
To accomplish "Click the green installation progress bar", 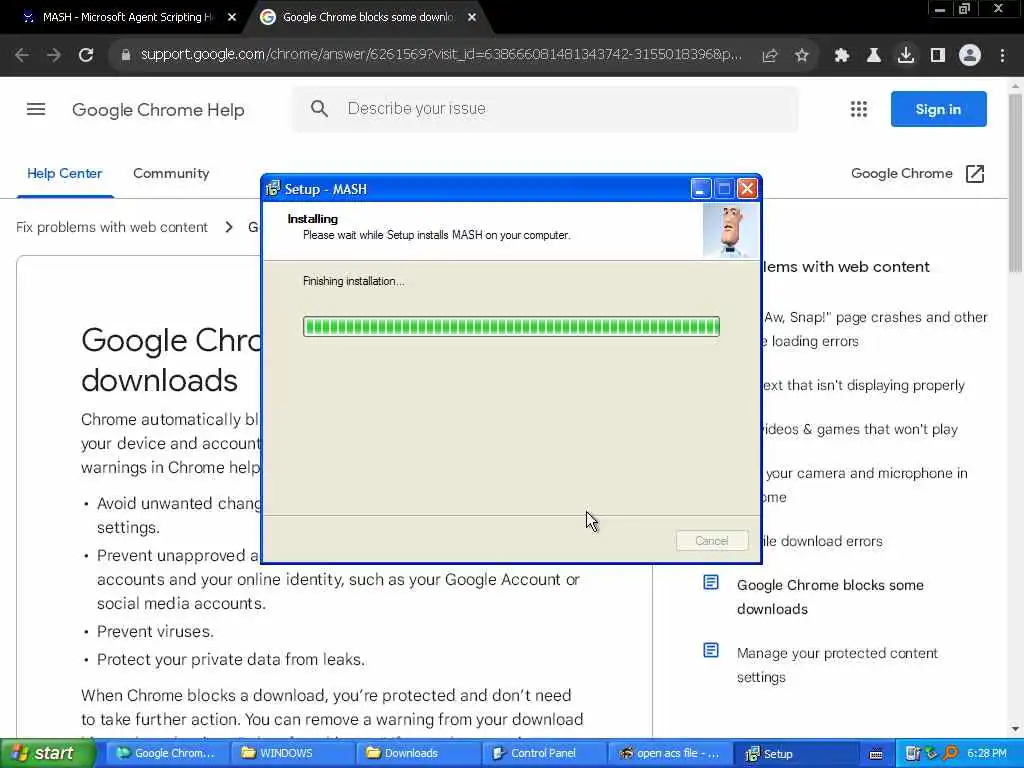I will tap(511, 327).
